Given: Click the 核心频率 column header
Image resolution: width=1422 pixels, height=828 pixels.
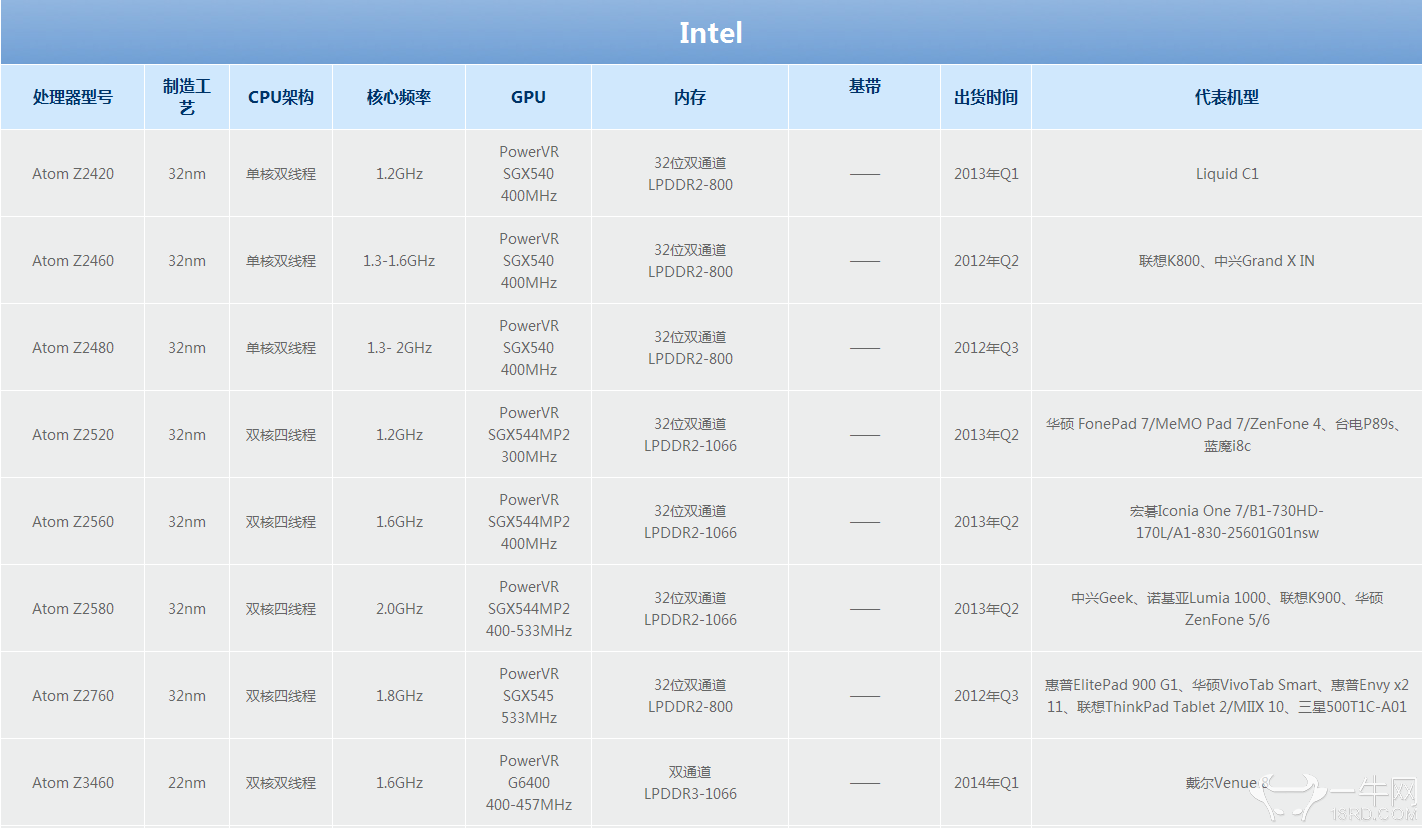Looking at the screenshot, I should [x=399, y=97].
